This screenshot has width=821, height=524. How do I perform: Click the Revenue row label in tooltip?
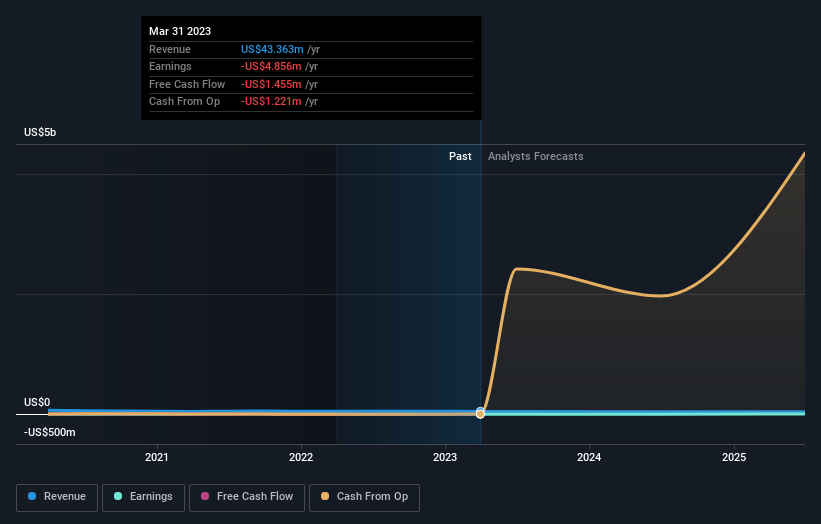170,49
